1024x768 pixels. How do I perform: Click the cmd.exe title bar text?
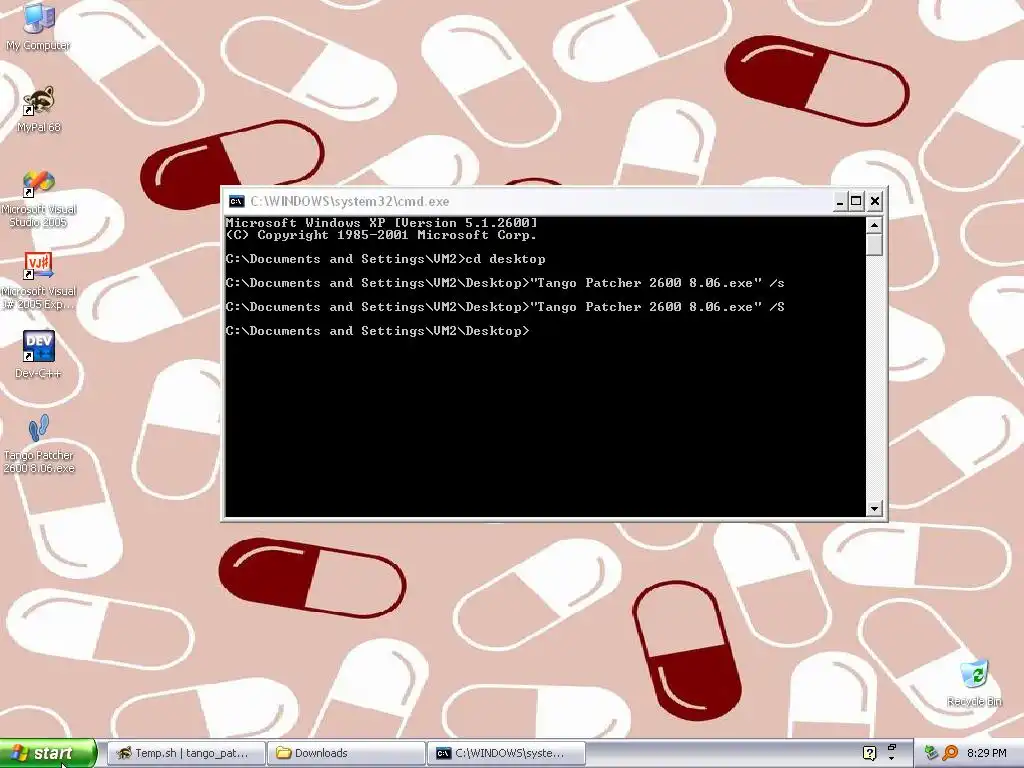(x=349, y=201)
